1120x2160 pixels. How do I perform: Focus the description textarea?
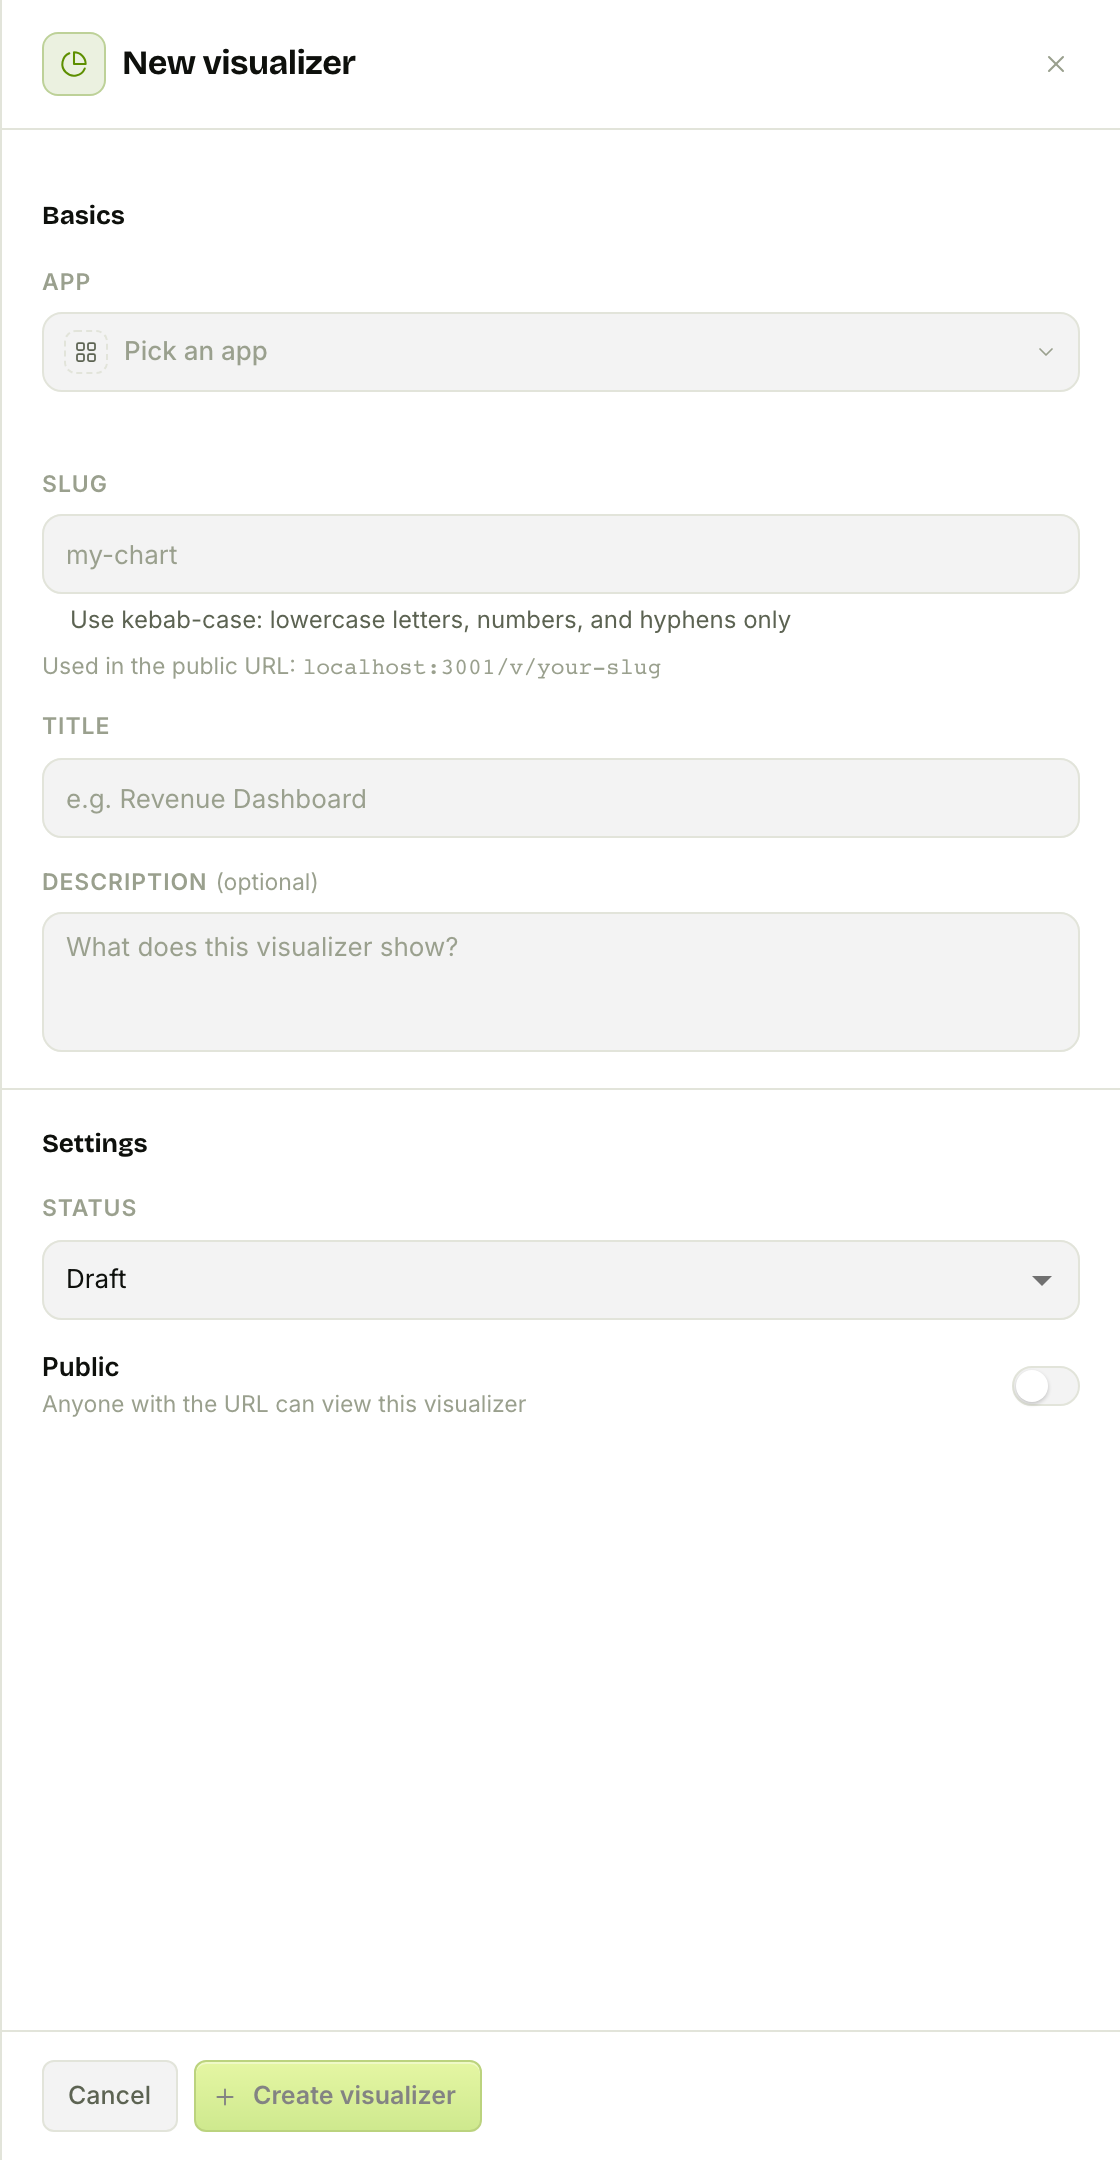click(x=561, y=982)
